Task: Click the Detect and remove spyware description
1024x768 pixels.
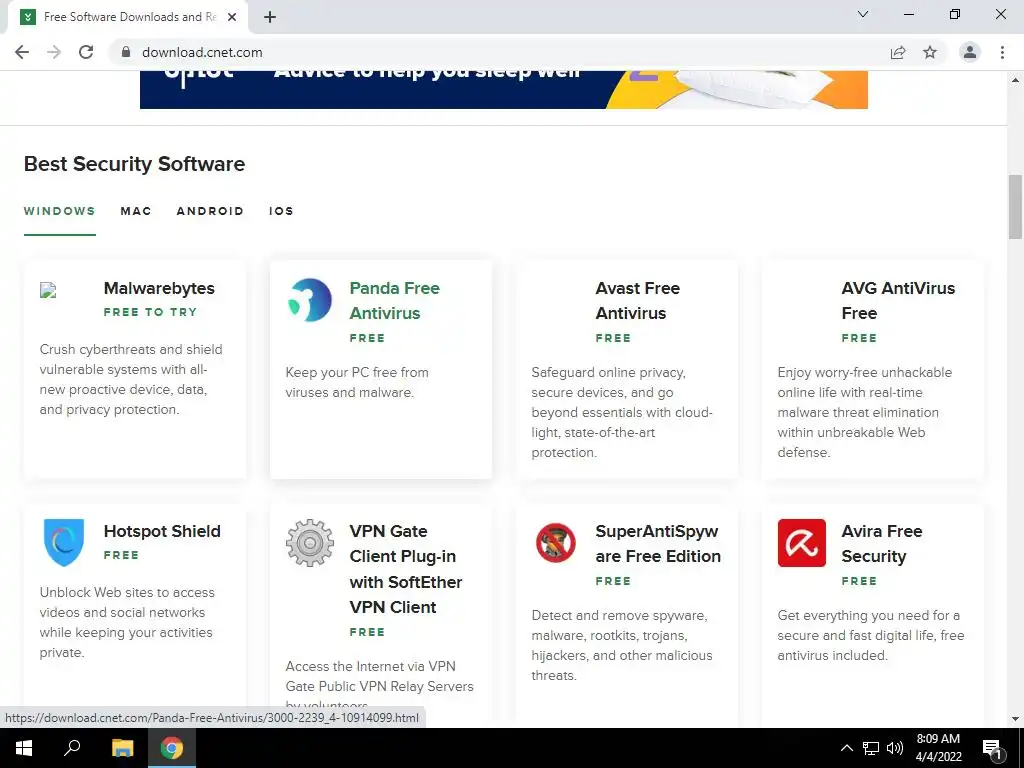Action: click(x=622, y=645)
